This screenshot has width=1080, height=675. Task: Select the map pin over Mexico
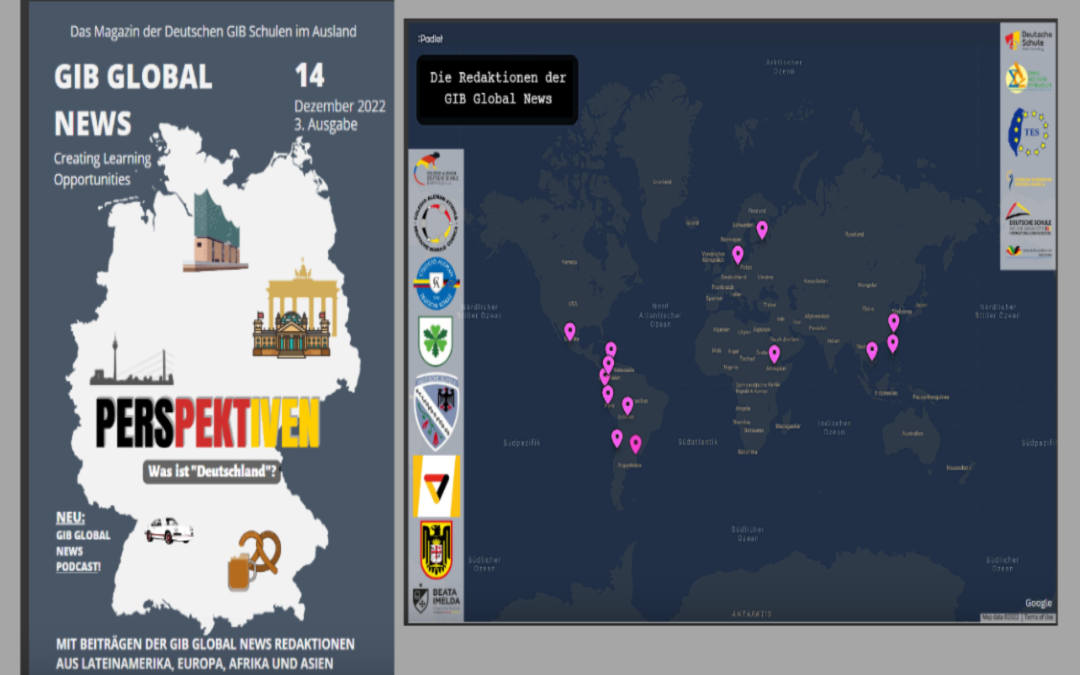[570, 331]
